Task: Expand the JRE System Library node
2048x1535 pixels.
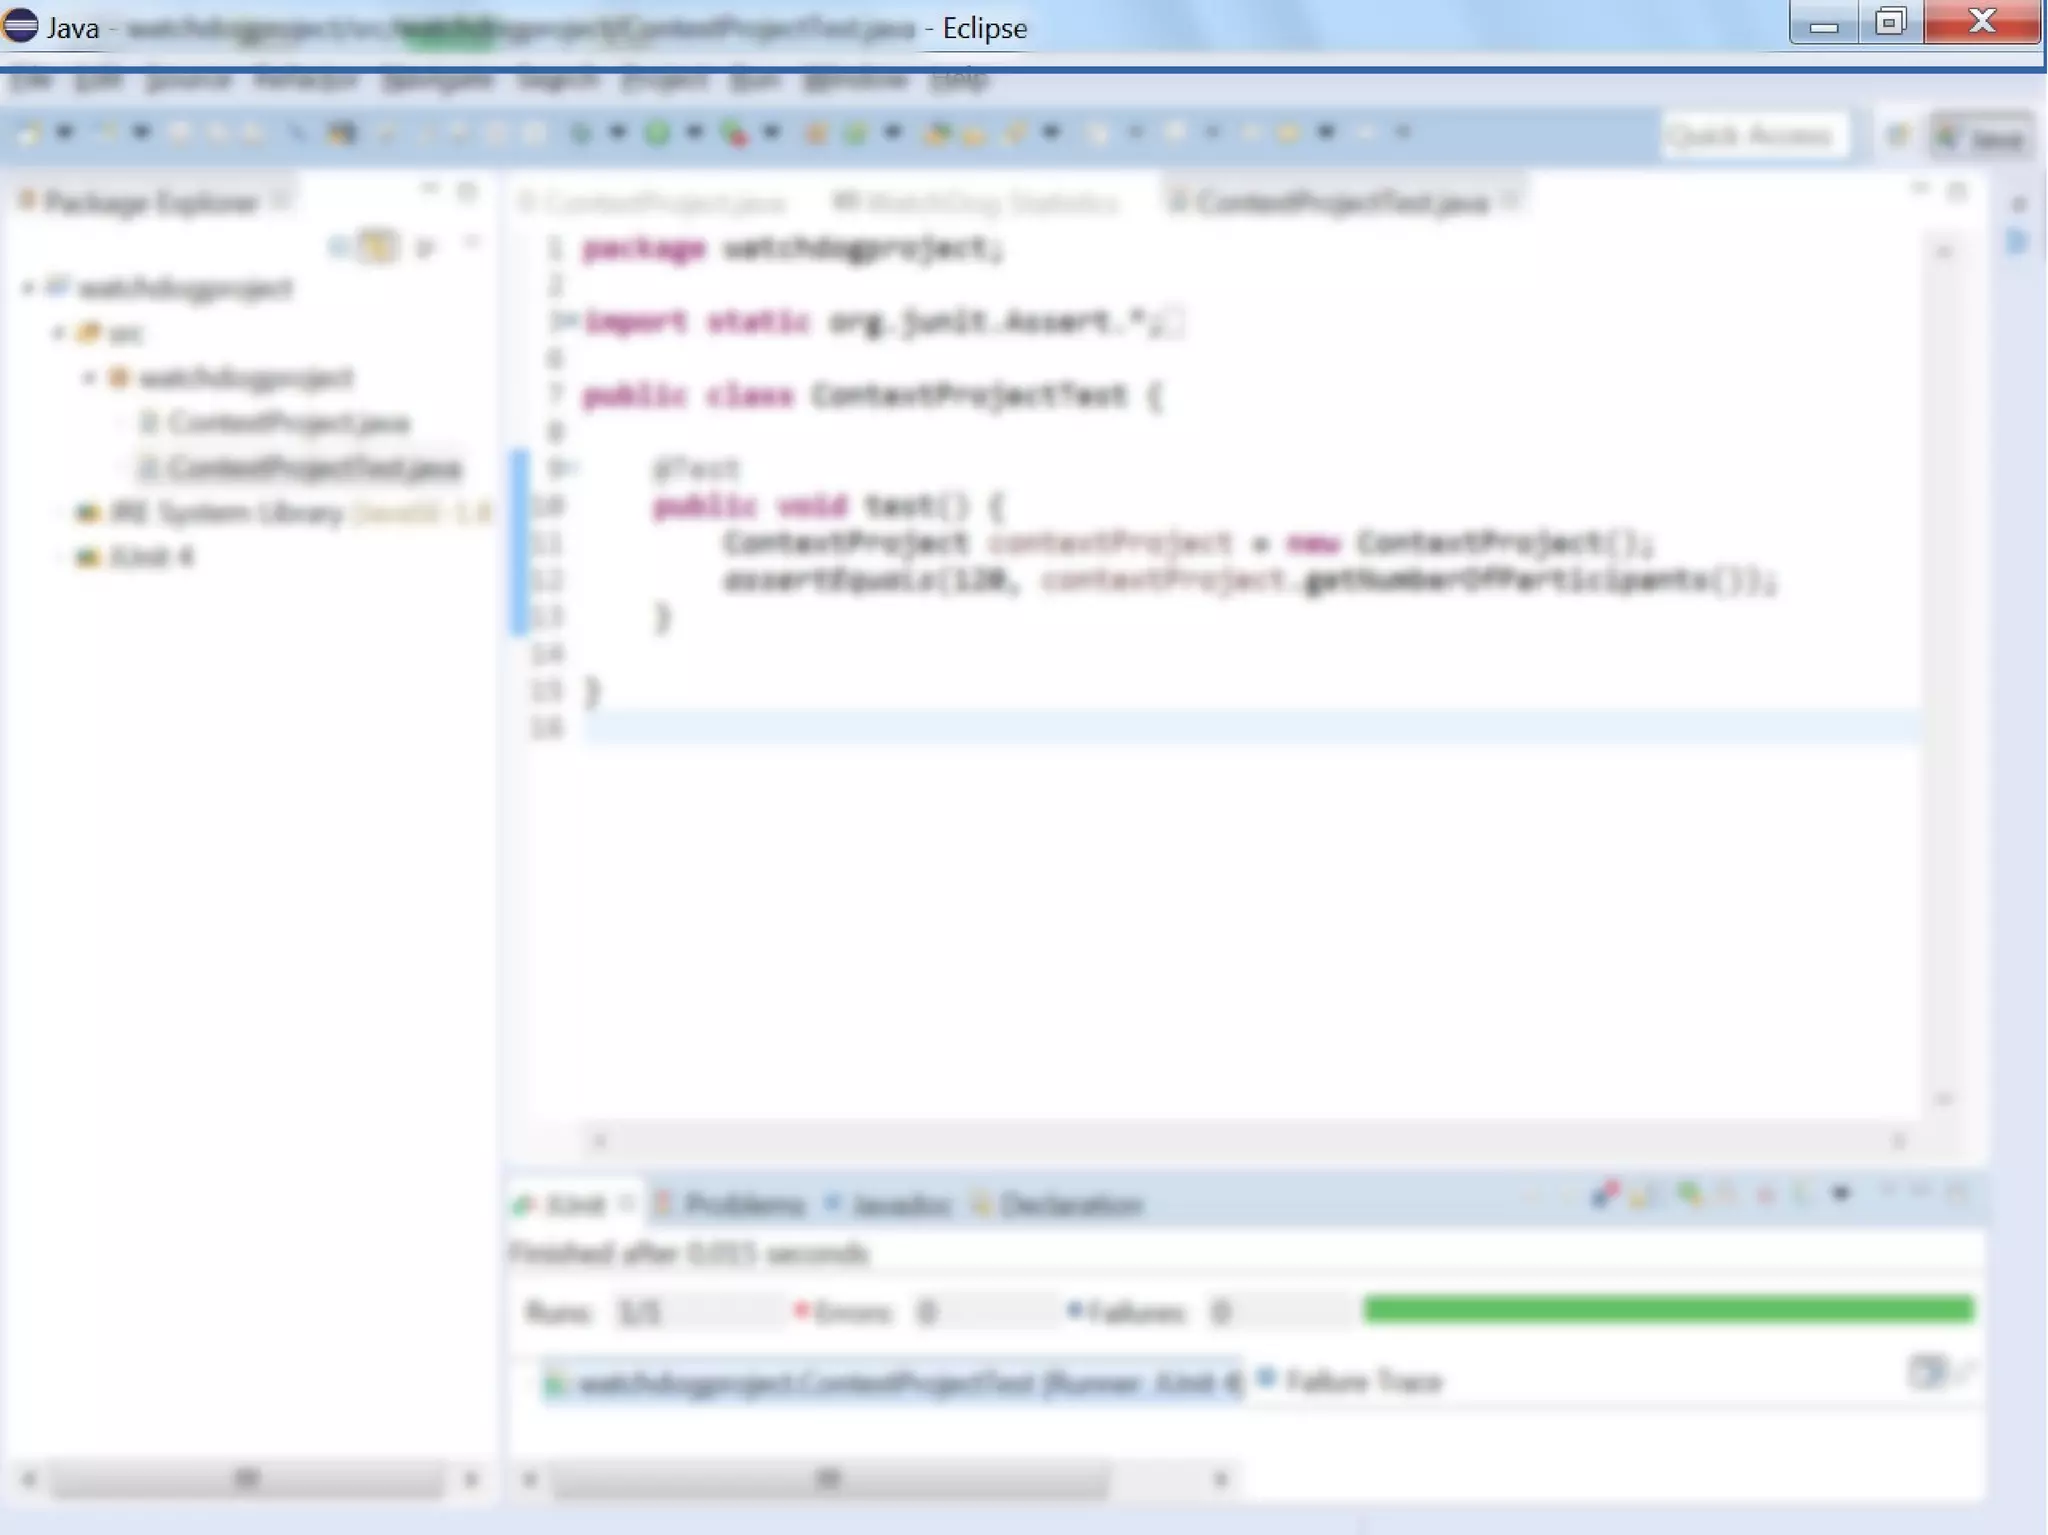Action: pyautogui.click(x=58, y=513)
